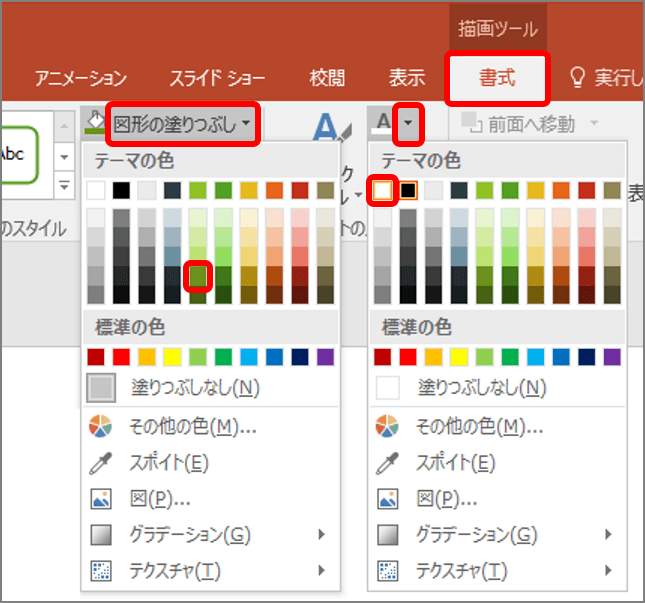Click shape styles gallery down arrow
This screenshot has height=603, width=645.
pos(64,157)
